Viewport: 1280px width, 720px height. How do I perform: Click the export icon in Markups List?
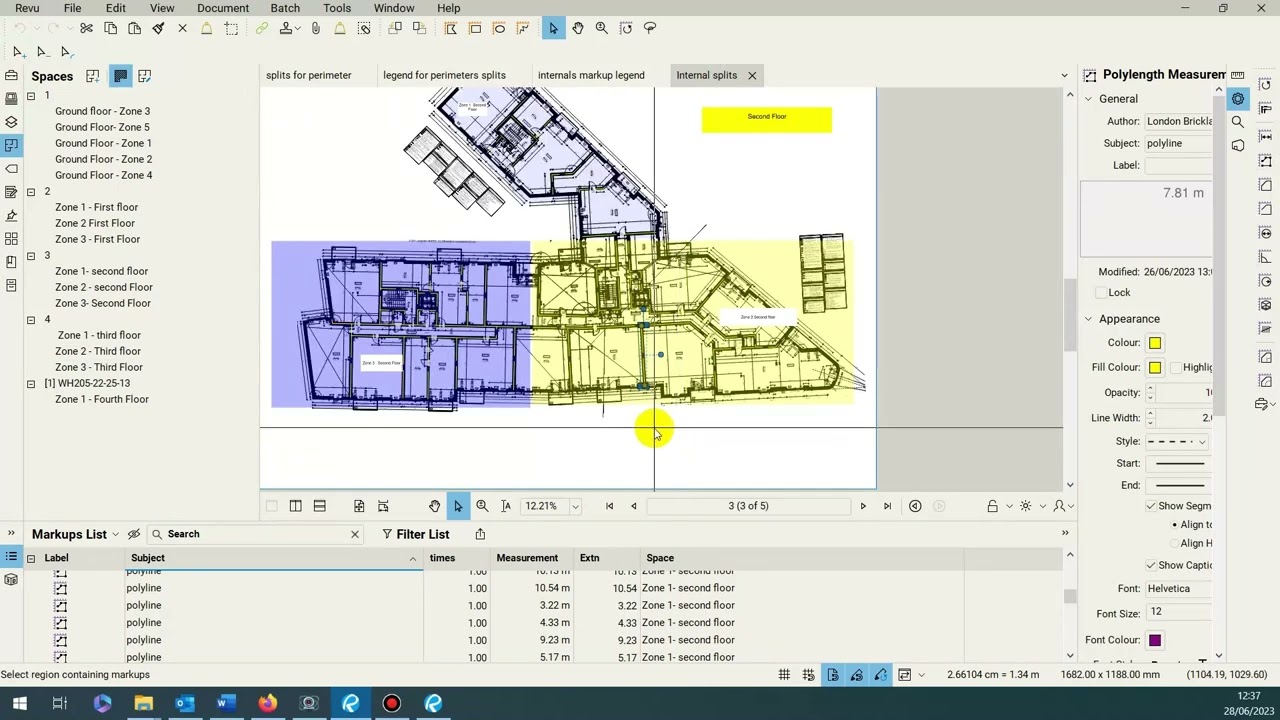[480, 534]
